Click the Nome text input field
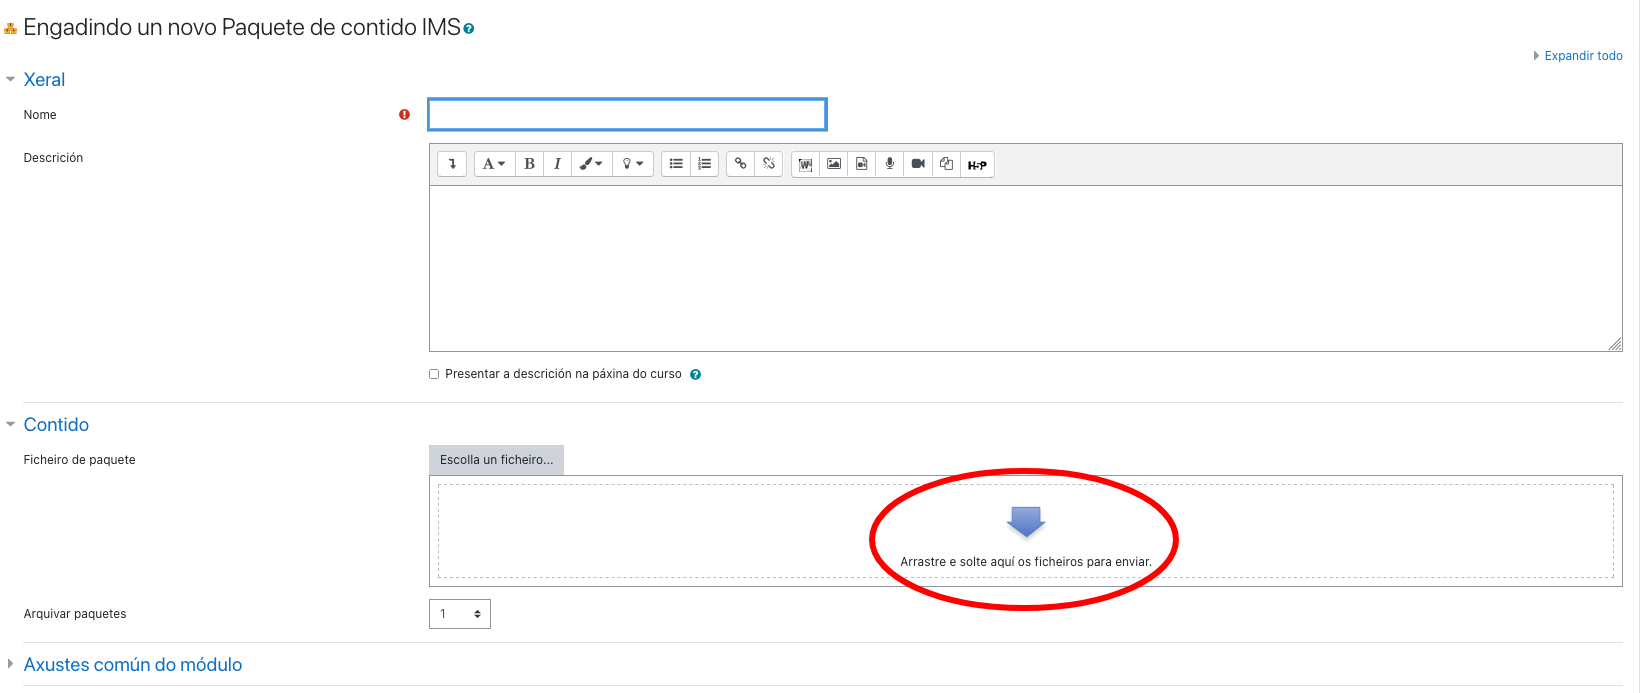 [x=627, y=115]
